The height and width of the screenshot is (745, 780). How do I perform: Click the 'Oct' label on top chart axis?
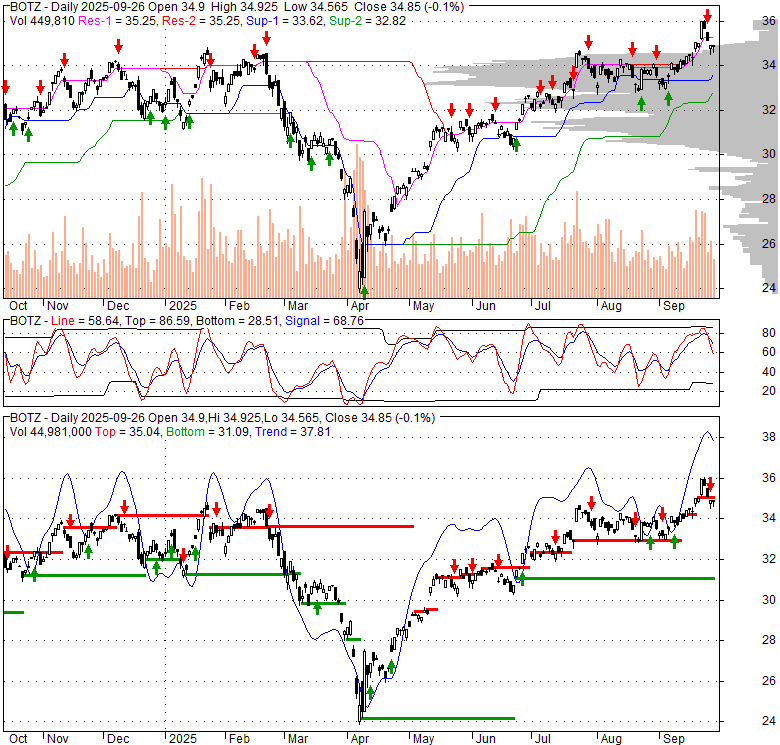point(18,306)
